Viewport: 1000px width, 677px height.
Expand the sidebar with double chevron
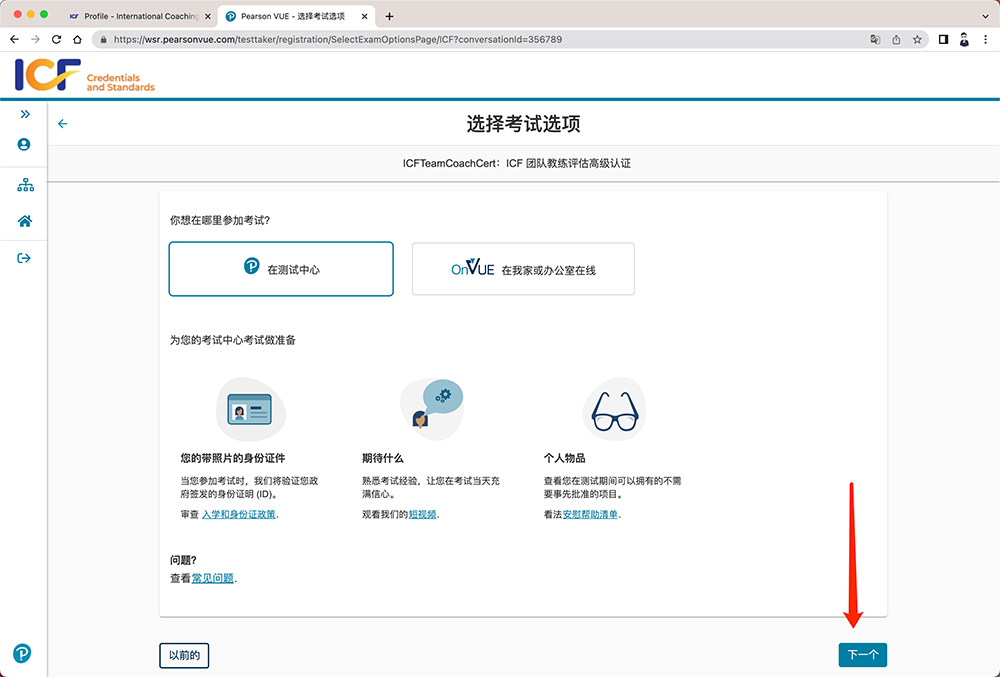pyautogui.click(x=24, y=114)
